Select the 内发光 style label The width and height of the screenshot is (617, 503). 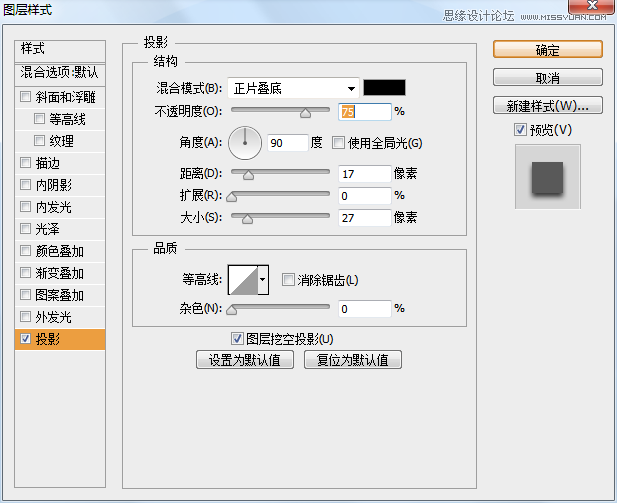[54, 207]
